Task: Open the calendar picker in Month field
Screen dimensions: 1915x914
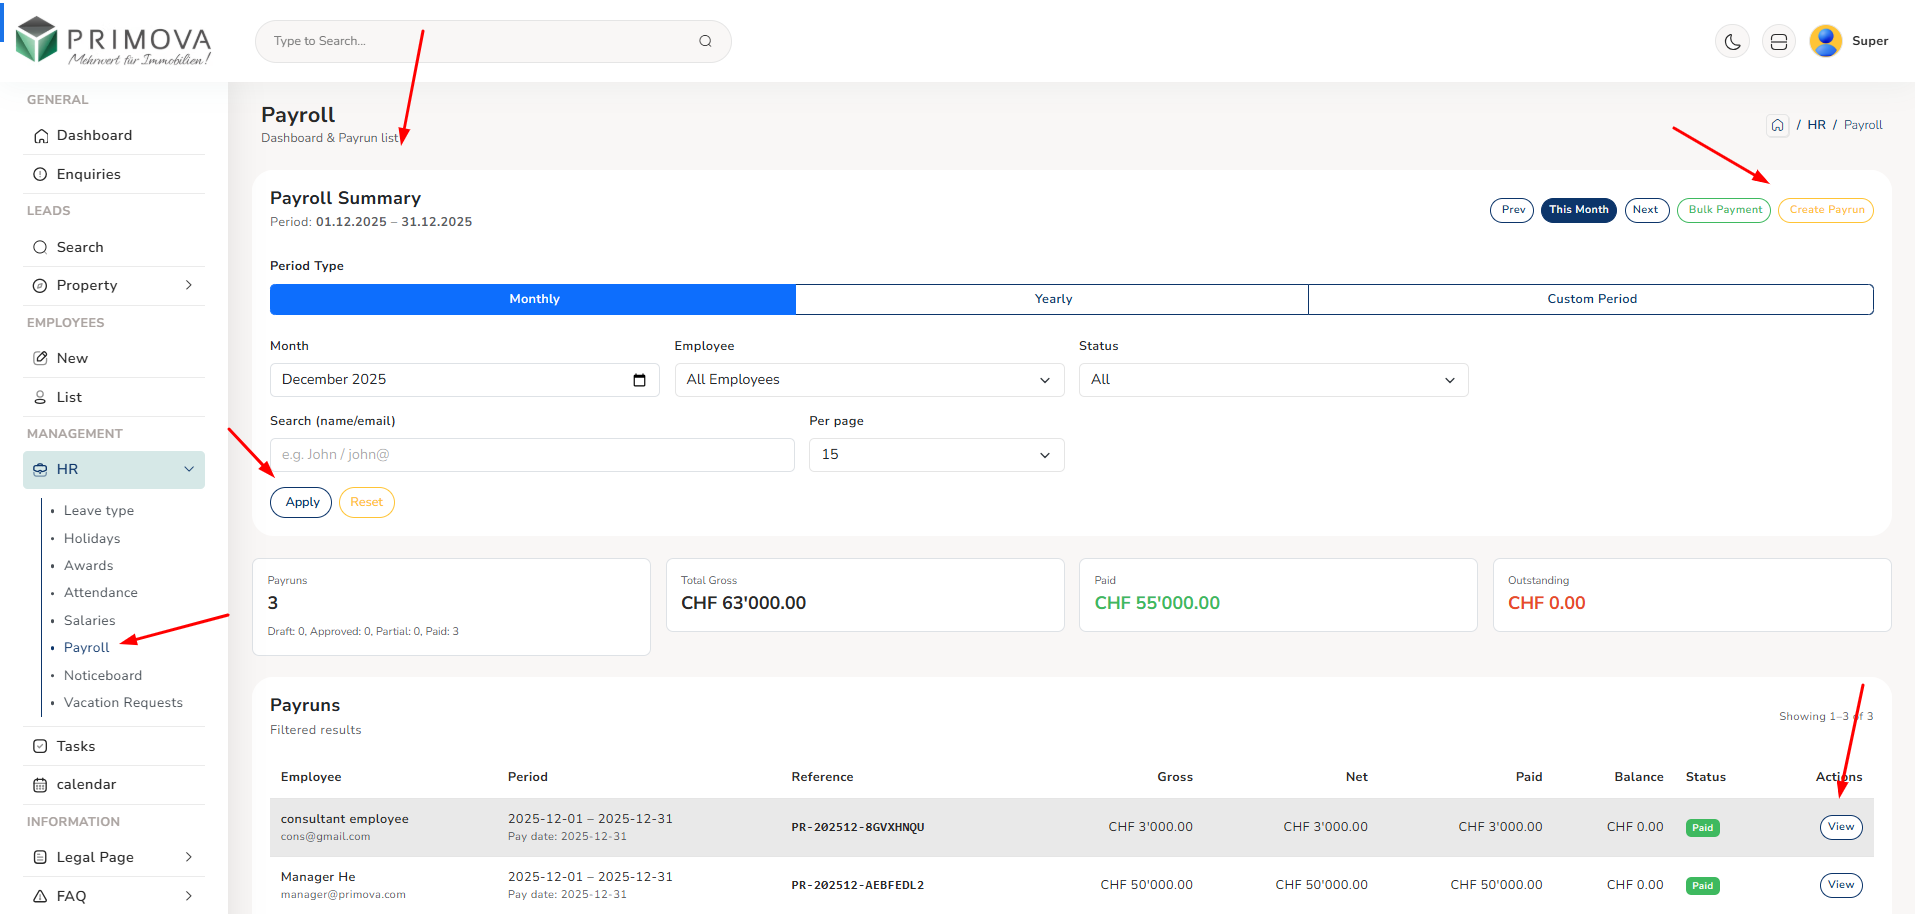Action: click(639, 380)
